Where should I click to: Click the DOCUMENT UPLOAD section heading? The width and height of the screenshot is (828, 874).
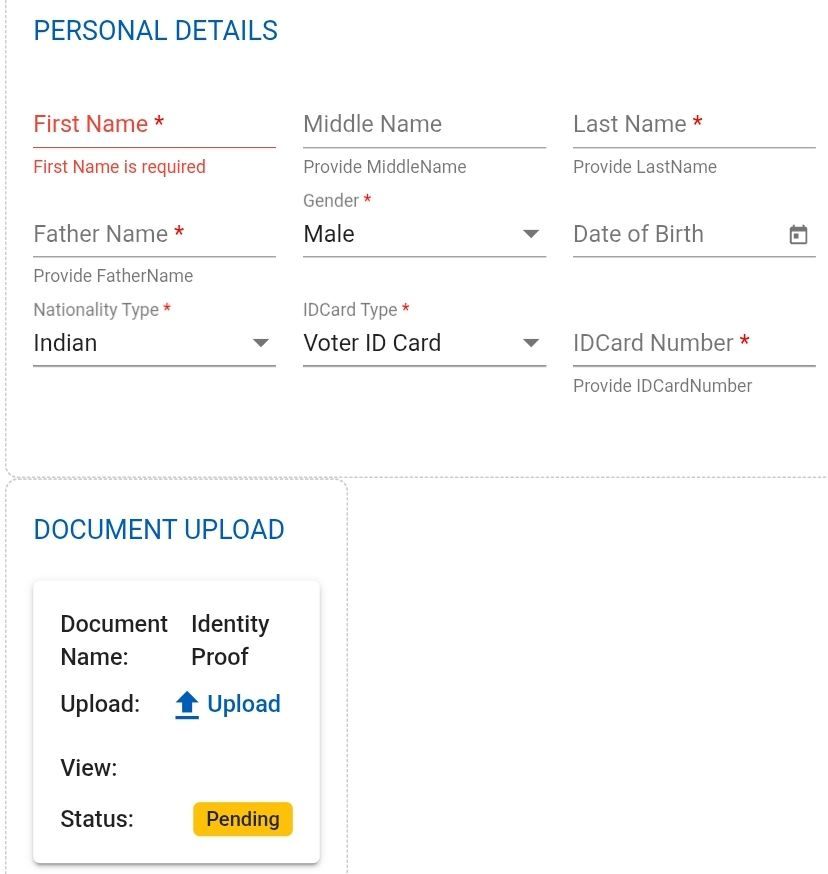pos(159,530)
